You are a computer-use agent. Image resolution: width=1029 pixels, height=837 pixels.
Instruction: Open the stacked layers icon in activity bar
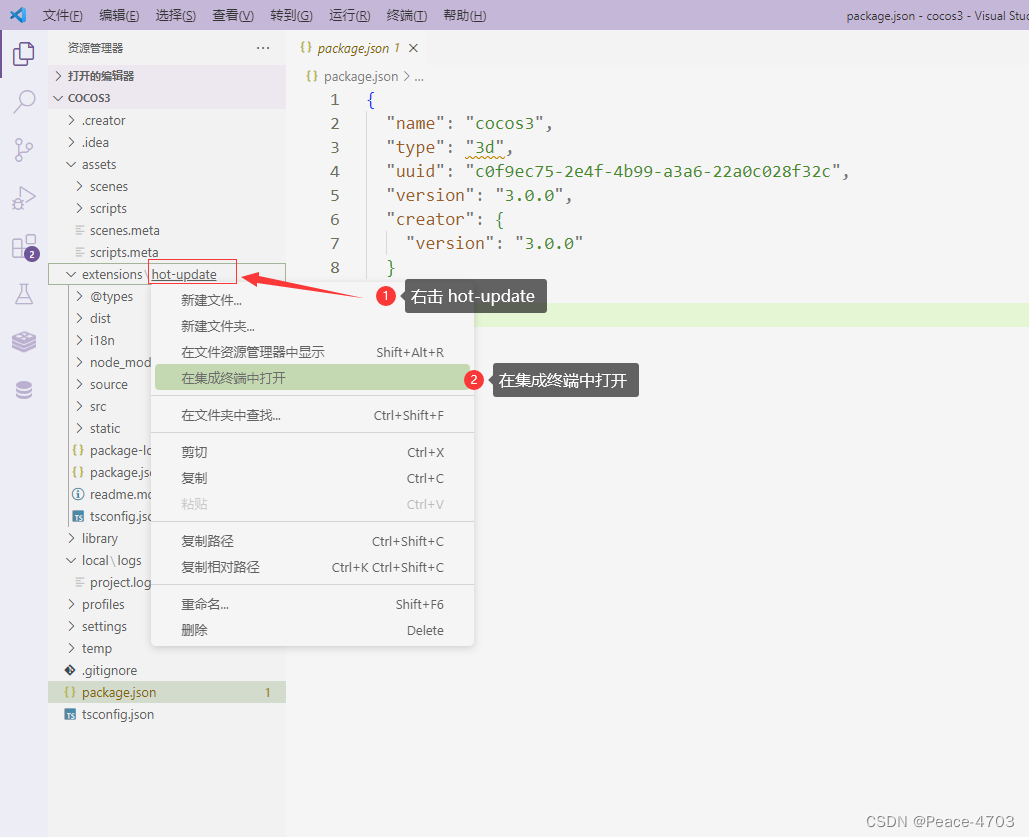click(x=24, y=341)
